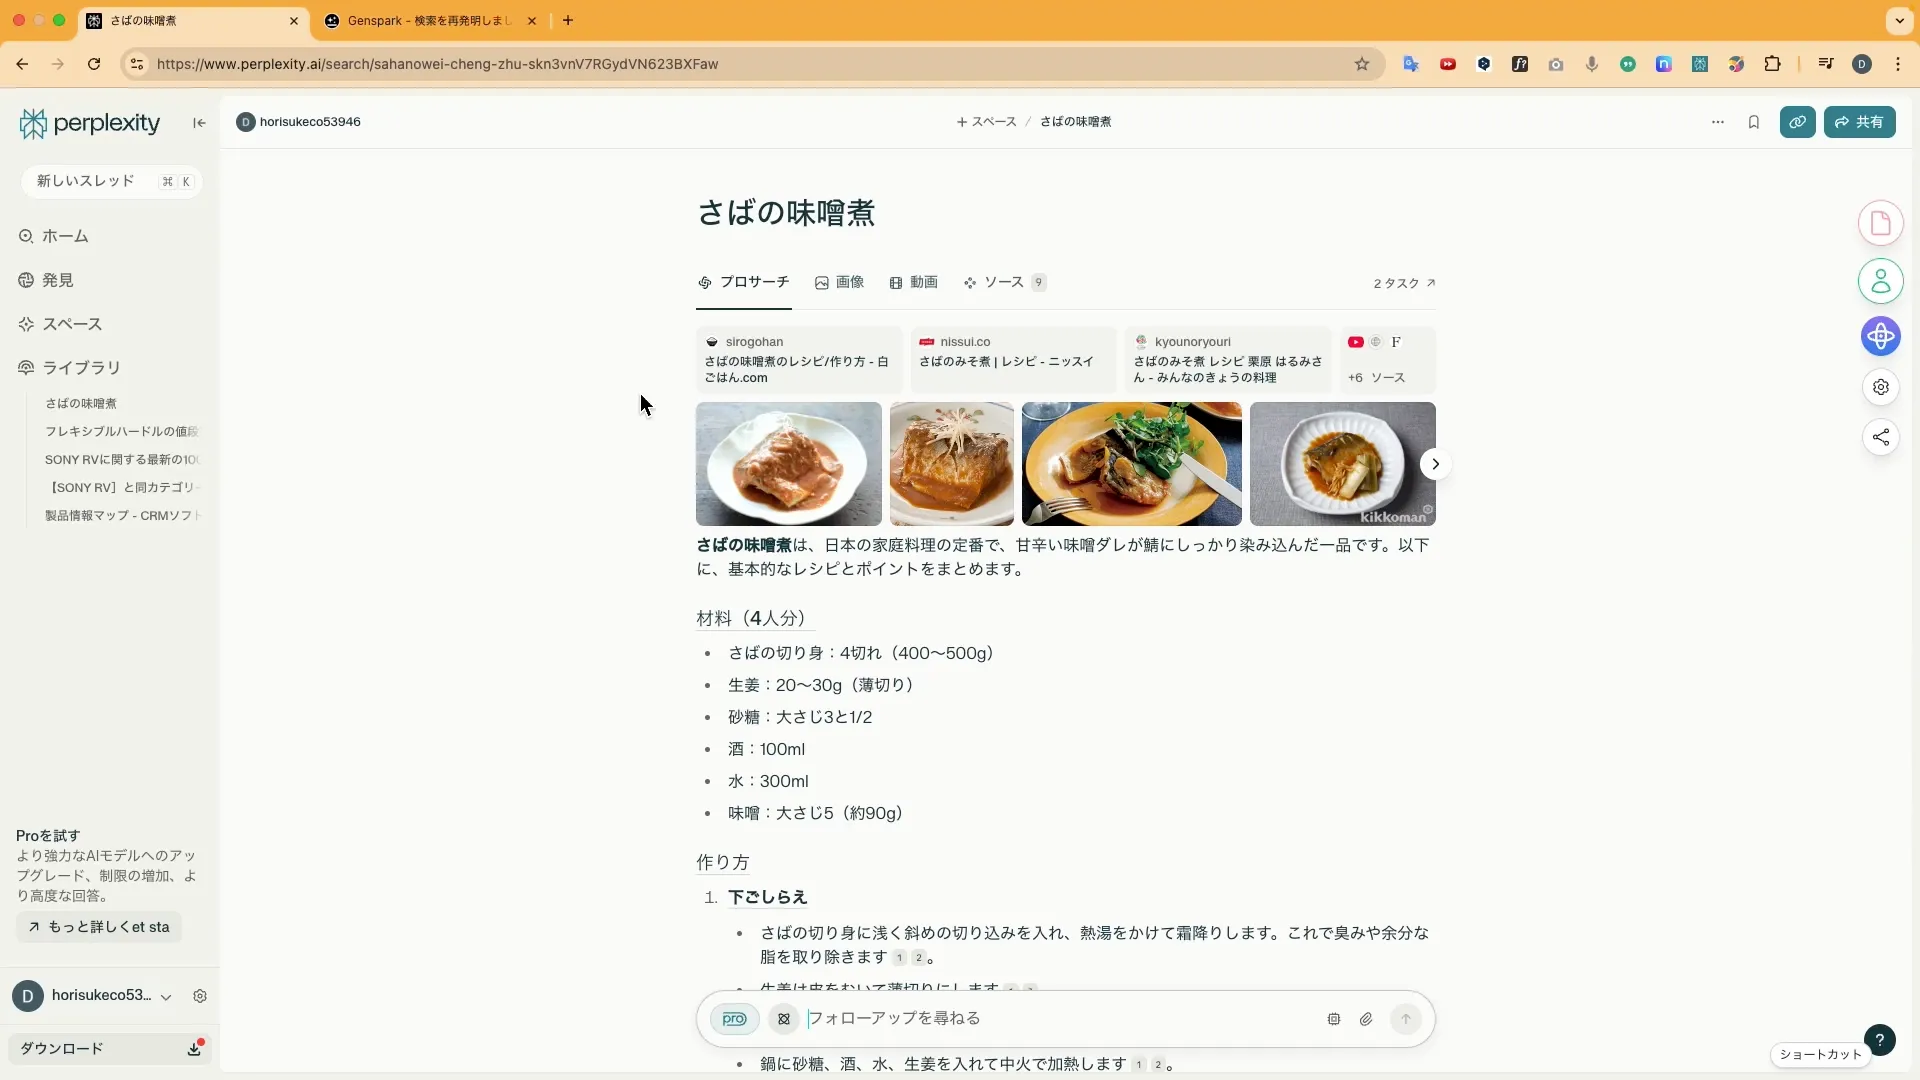Open the three-dot options menu
Image resolution: width=1920 pixels, height=1080 pixels.
(1717, 122)
